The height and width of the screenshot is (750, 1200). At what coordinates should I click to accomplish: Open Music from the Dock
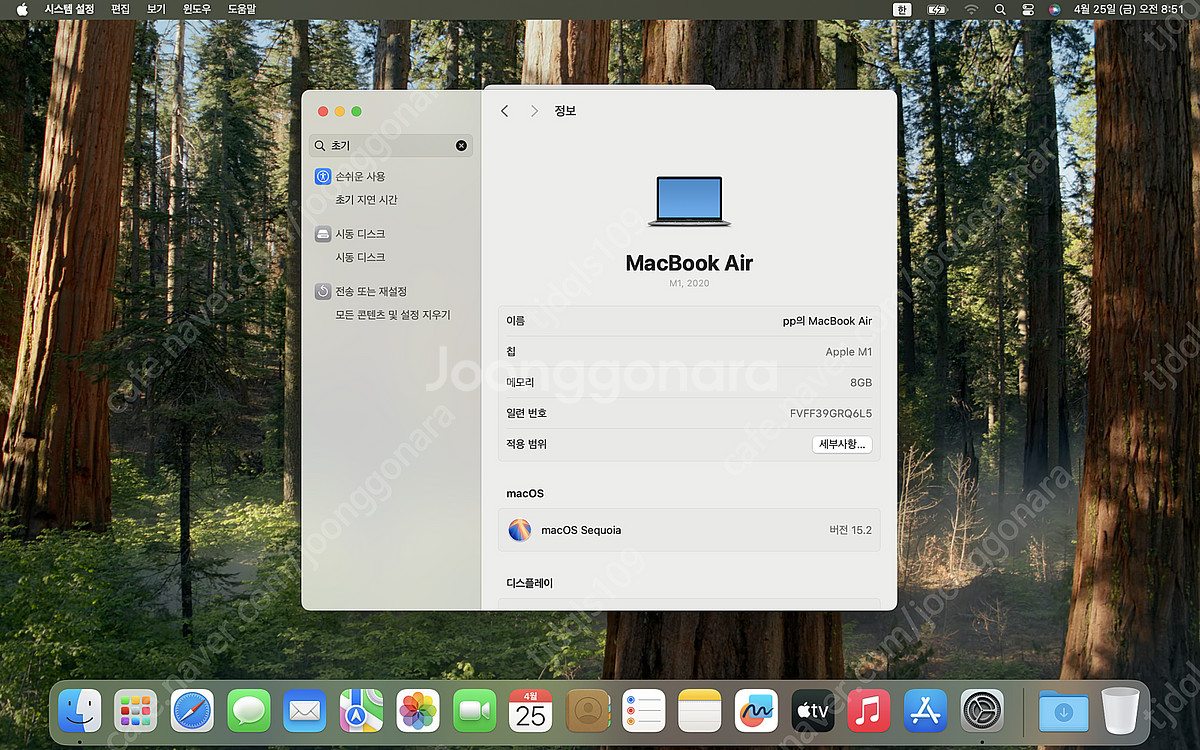tap(869, 711)
